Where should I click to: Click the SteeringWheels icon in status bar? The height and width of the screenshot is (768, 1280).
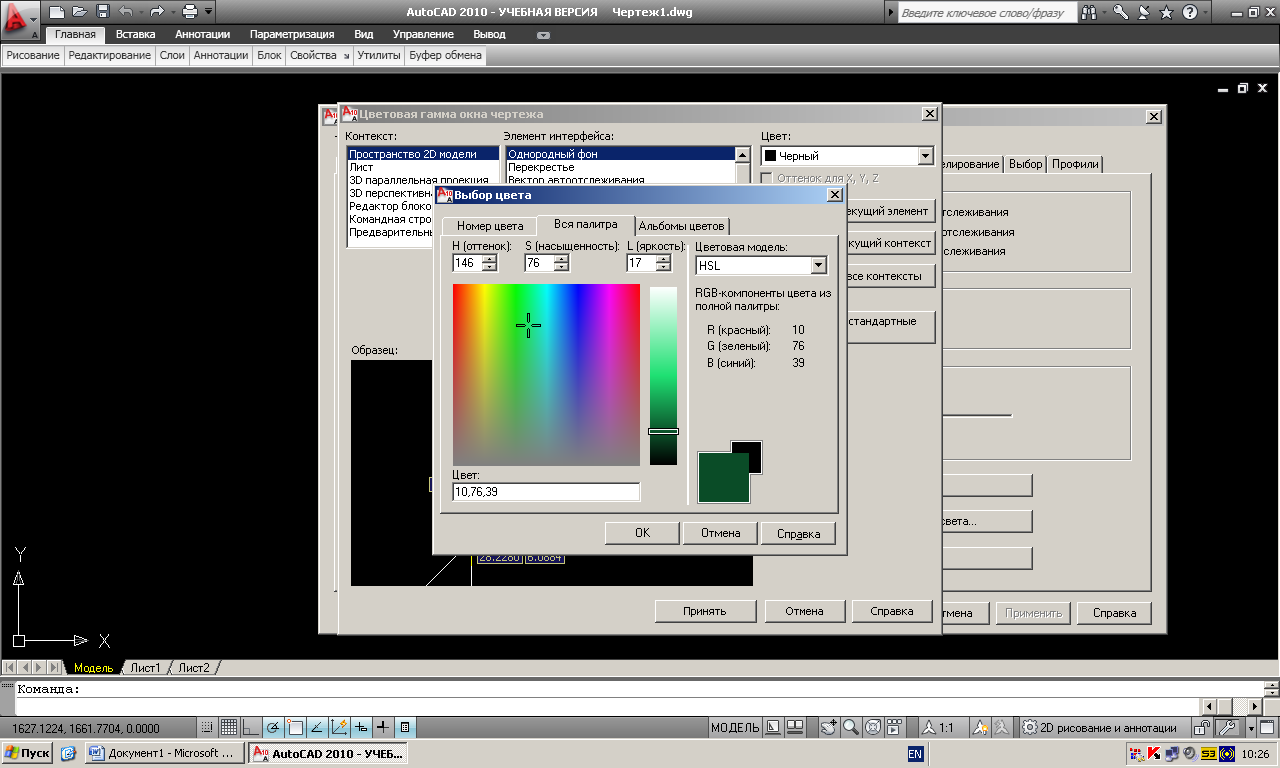872,727
